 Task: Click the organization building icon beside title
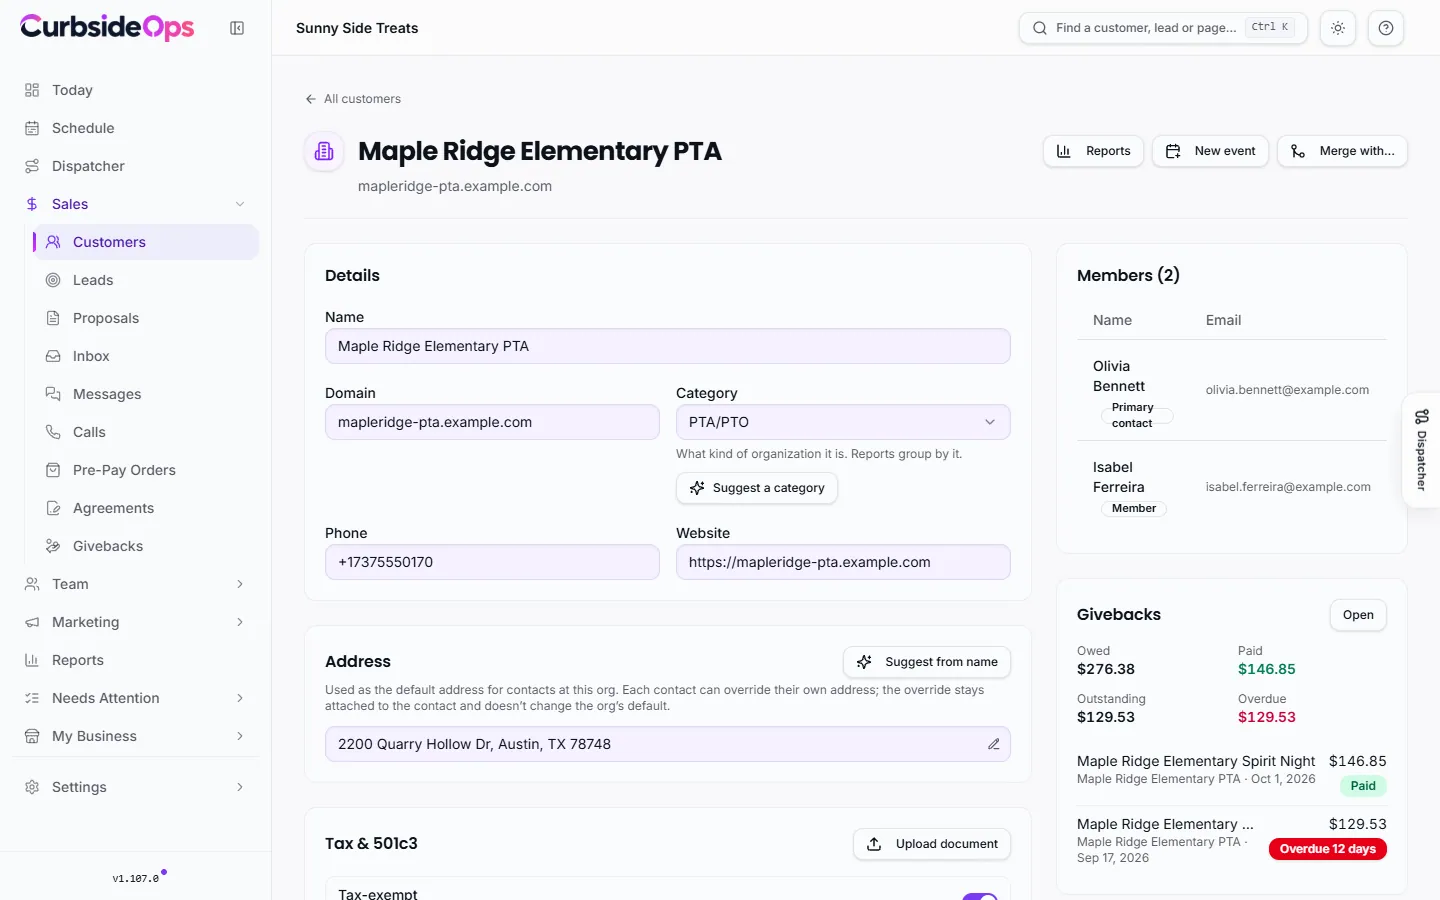coord(324,151)
